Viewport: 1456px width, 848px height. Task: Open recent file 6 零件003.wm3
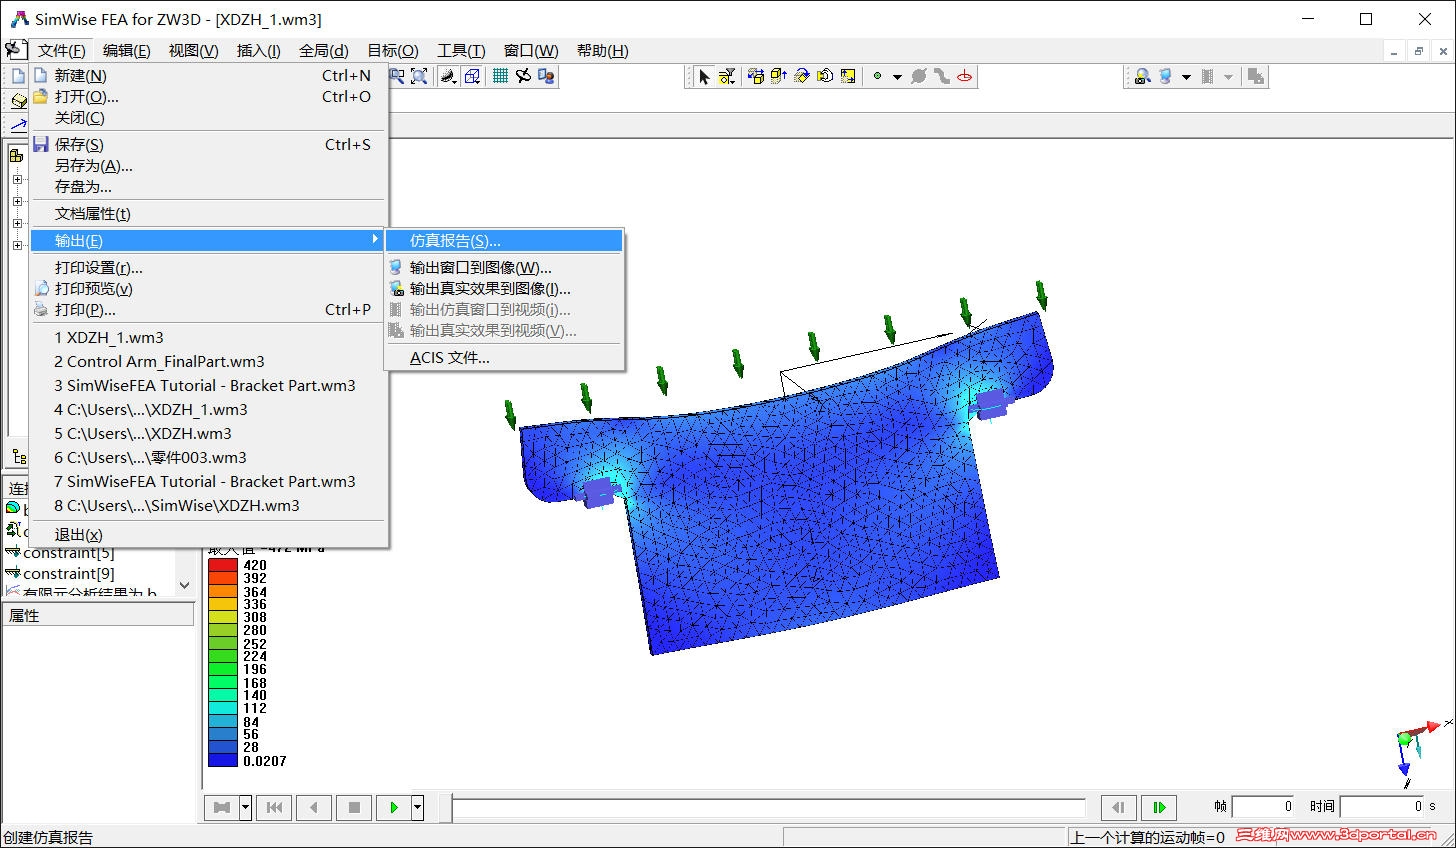(207, 458)
